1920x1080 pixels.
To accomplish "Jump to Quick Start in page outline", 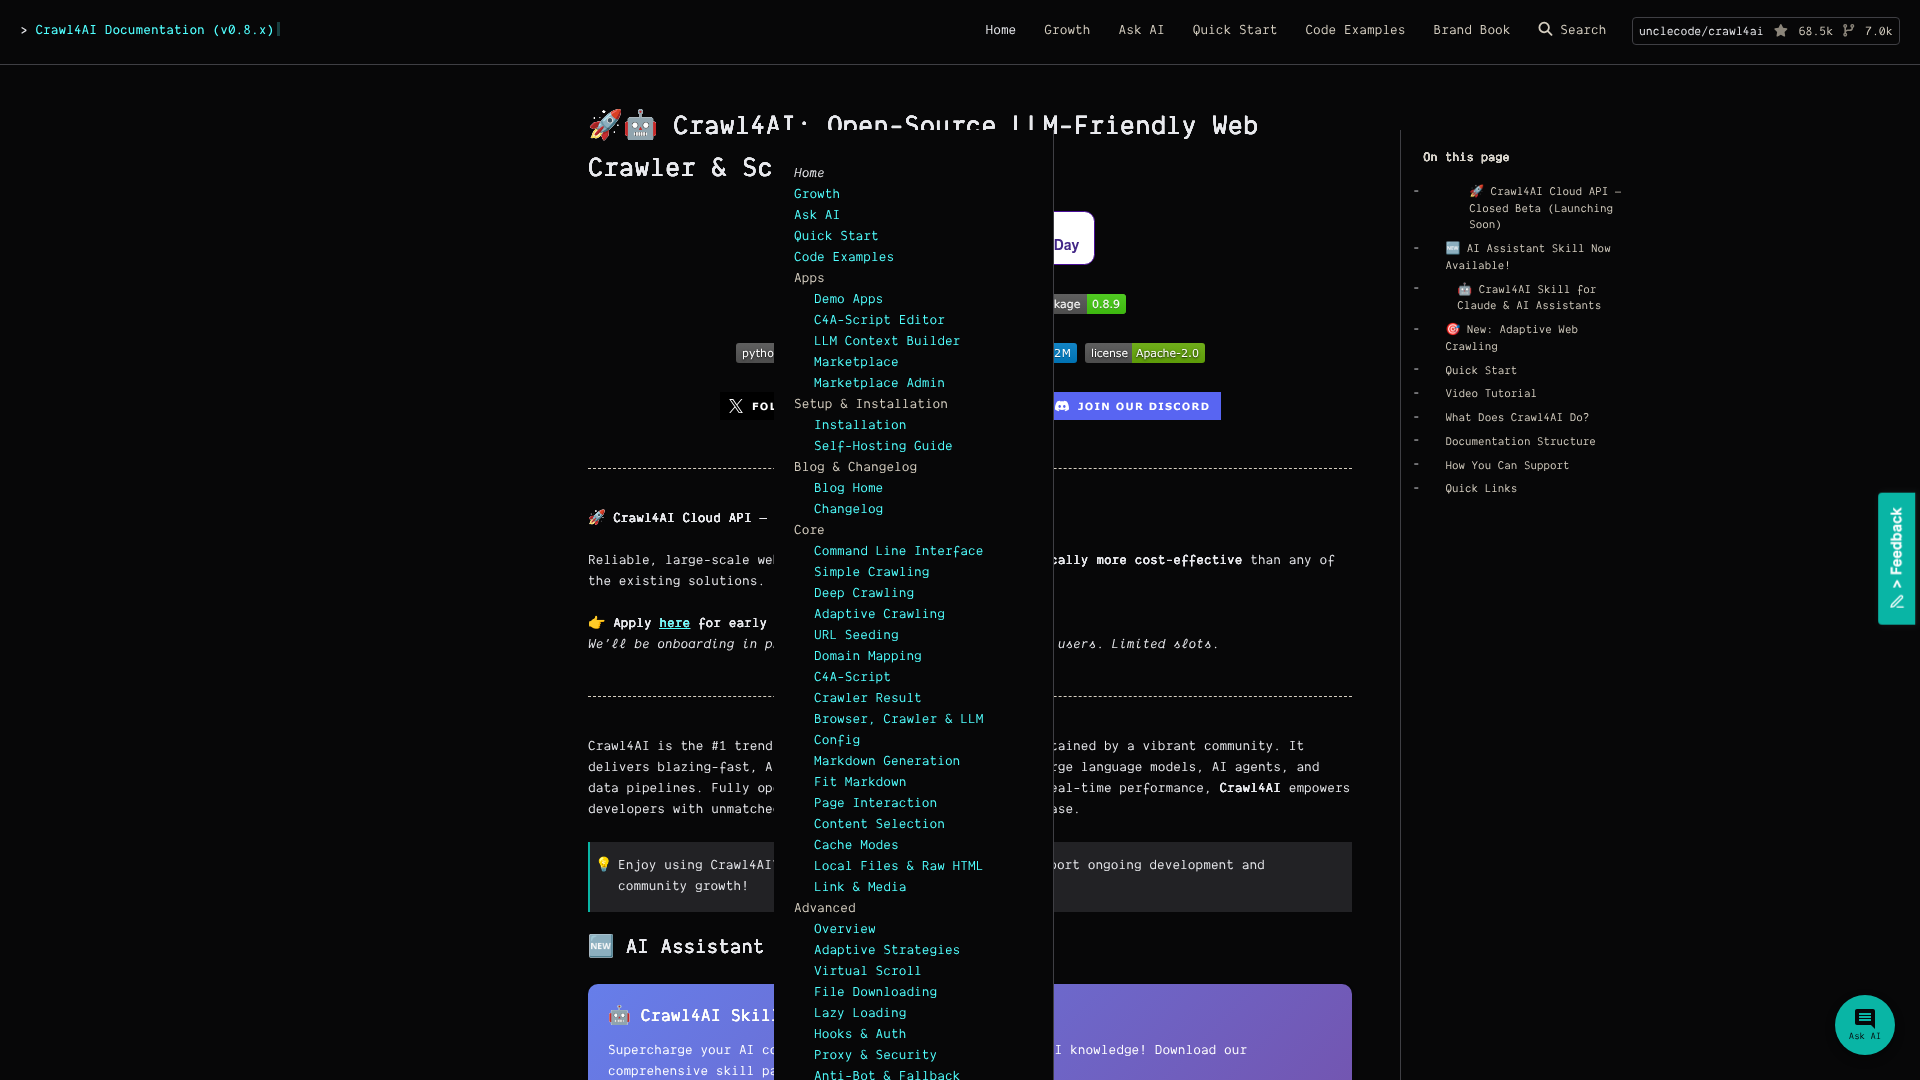I will tap(1481, 371).
